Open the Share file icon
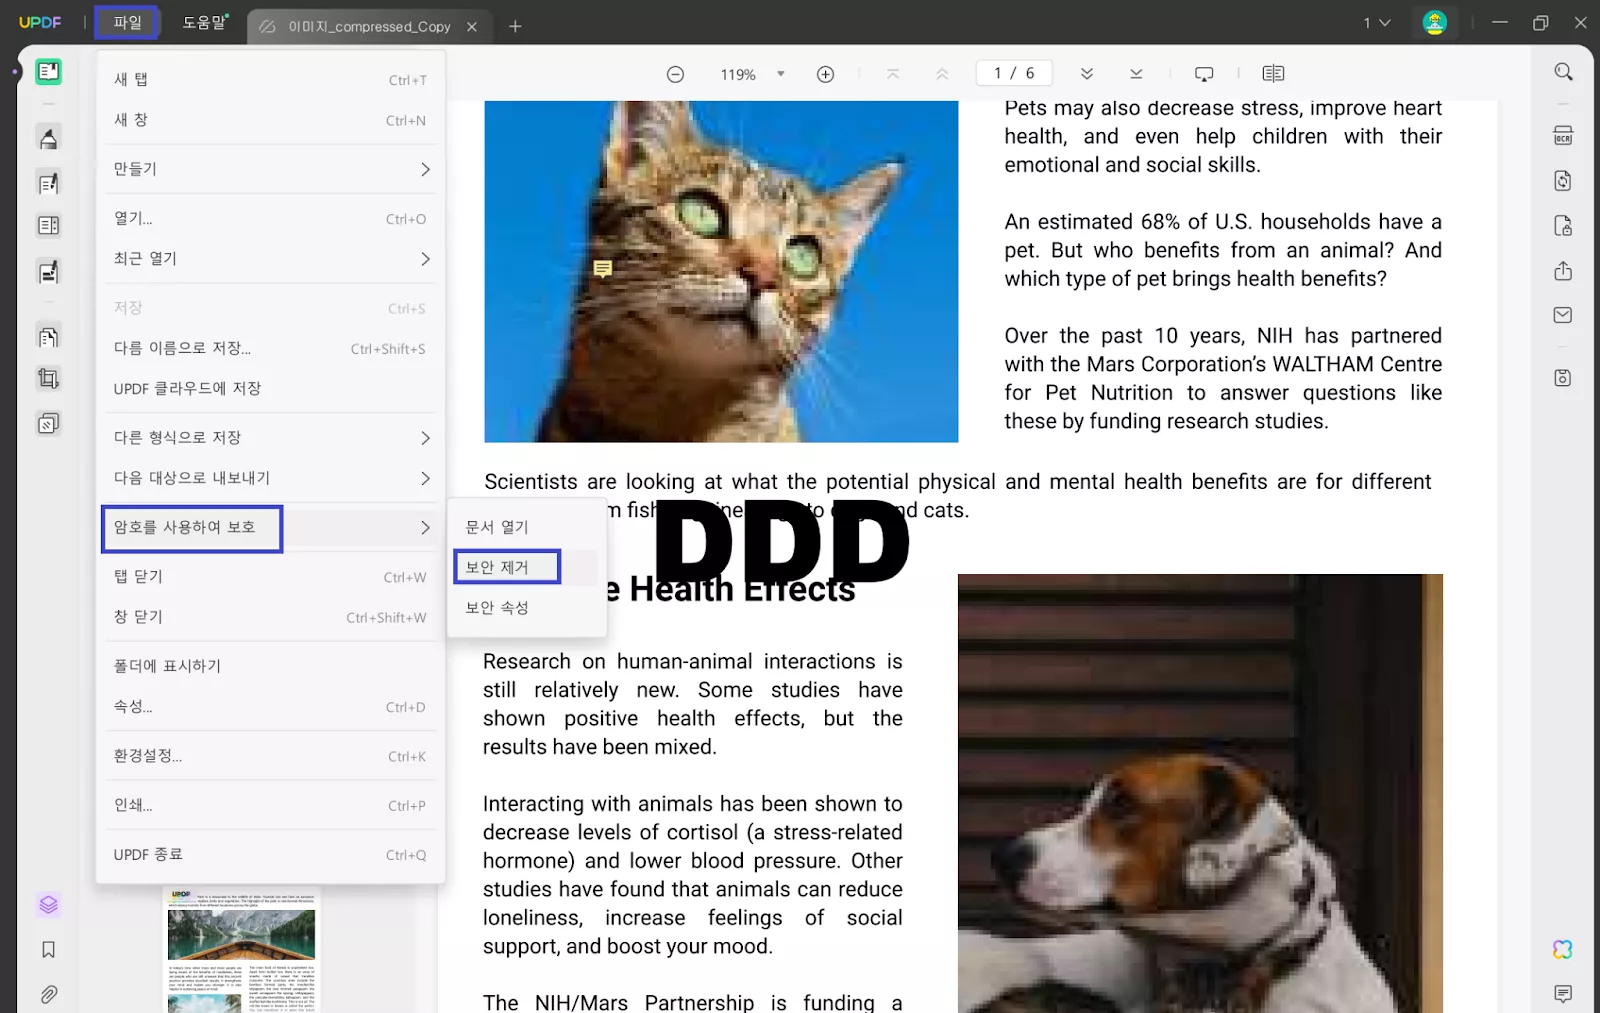This screenshot has height=1013, width=1600. point(1563,271)
